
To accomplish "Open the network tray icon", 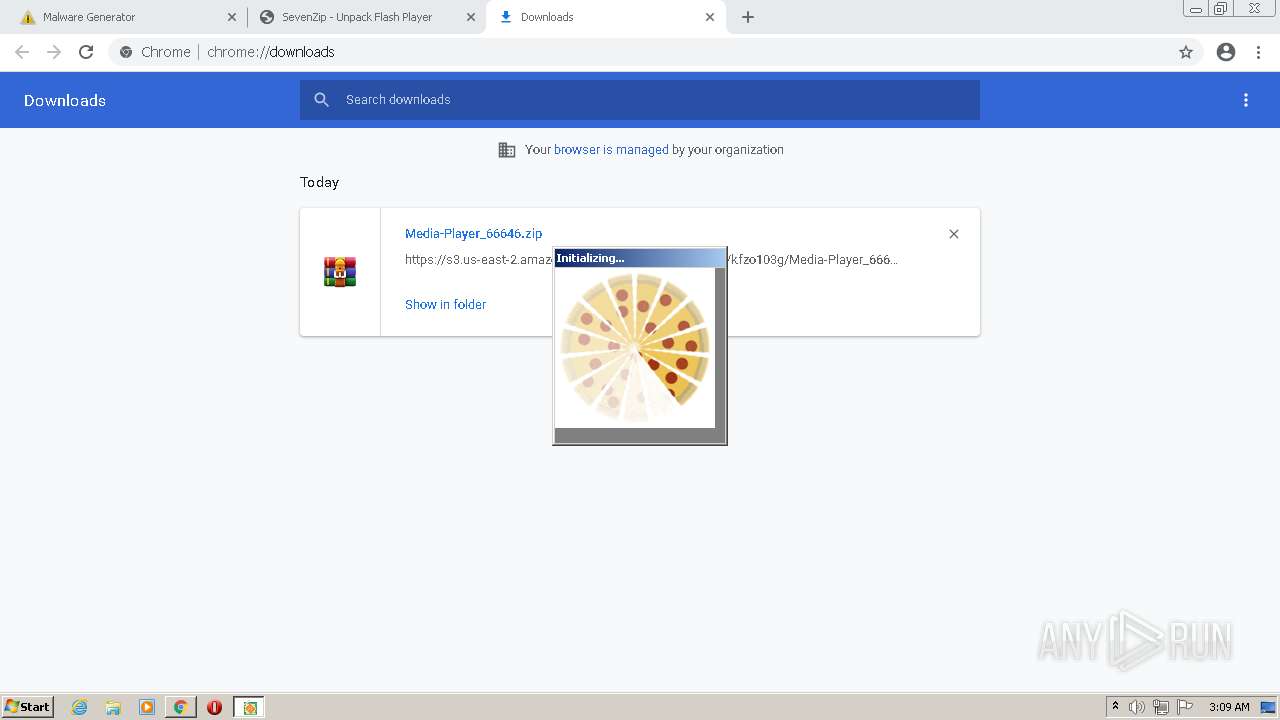I will pos(1161,707).
